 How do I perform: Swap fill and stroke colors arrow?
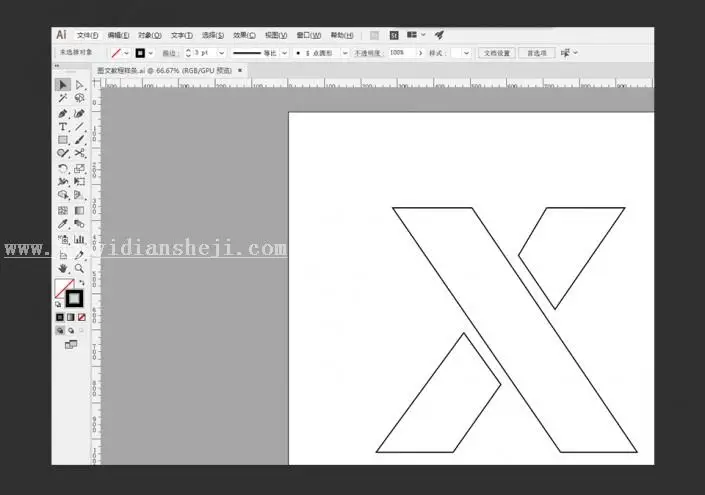pos(82,283)
